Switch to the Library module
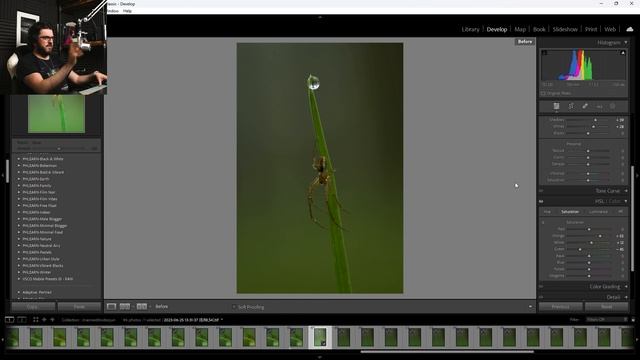Image resolution: width=640 pixels, height=360 pixels. pyautogui.click(x=470, y=29)
